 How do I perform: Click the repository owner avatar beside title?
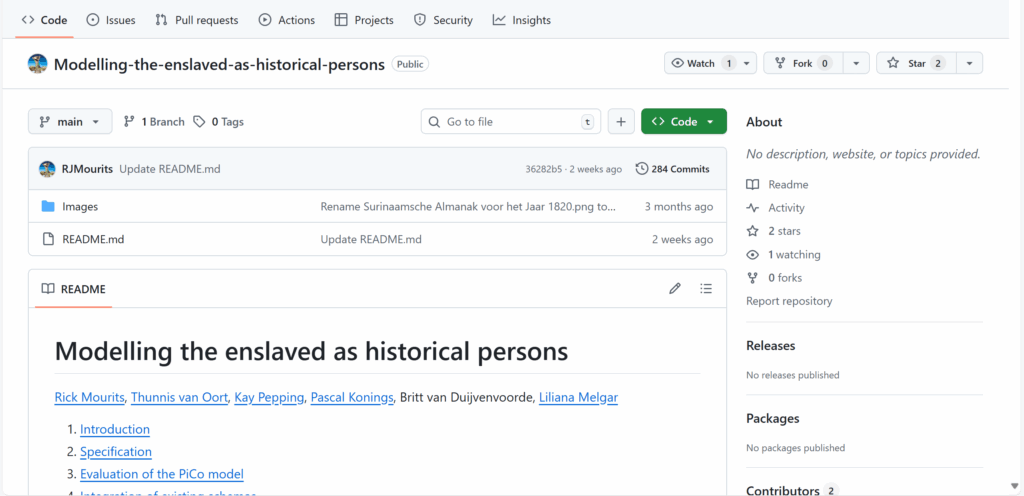point(38,64)
